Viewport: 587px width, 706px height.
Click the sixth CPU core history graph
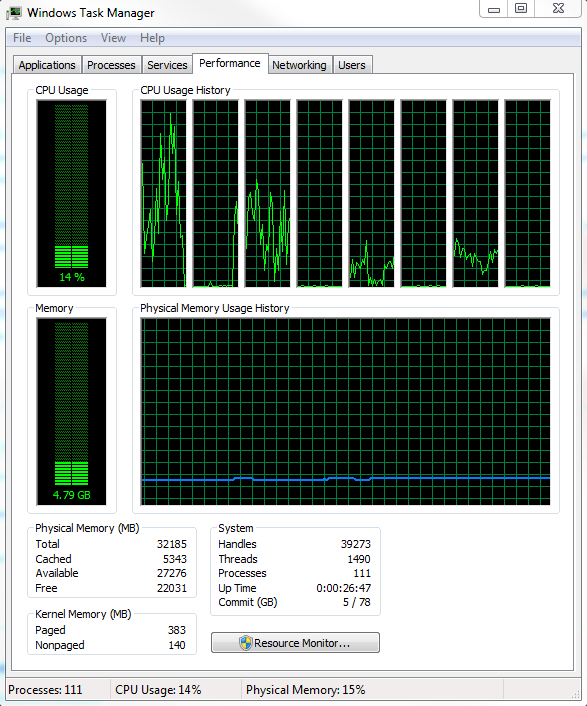click(x=424, y=194)
